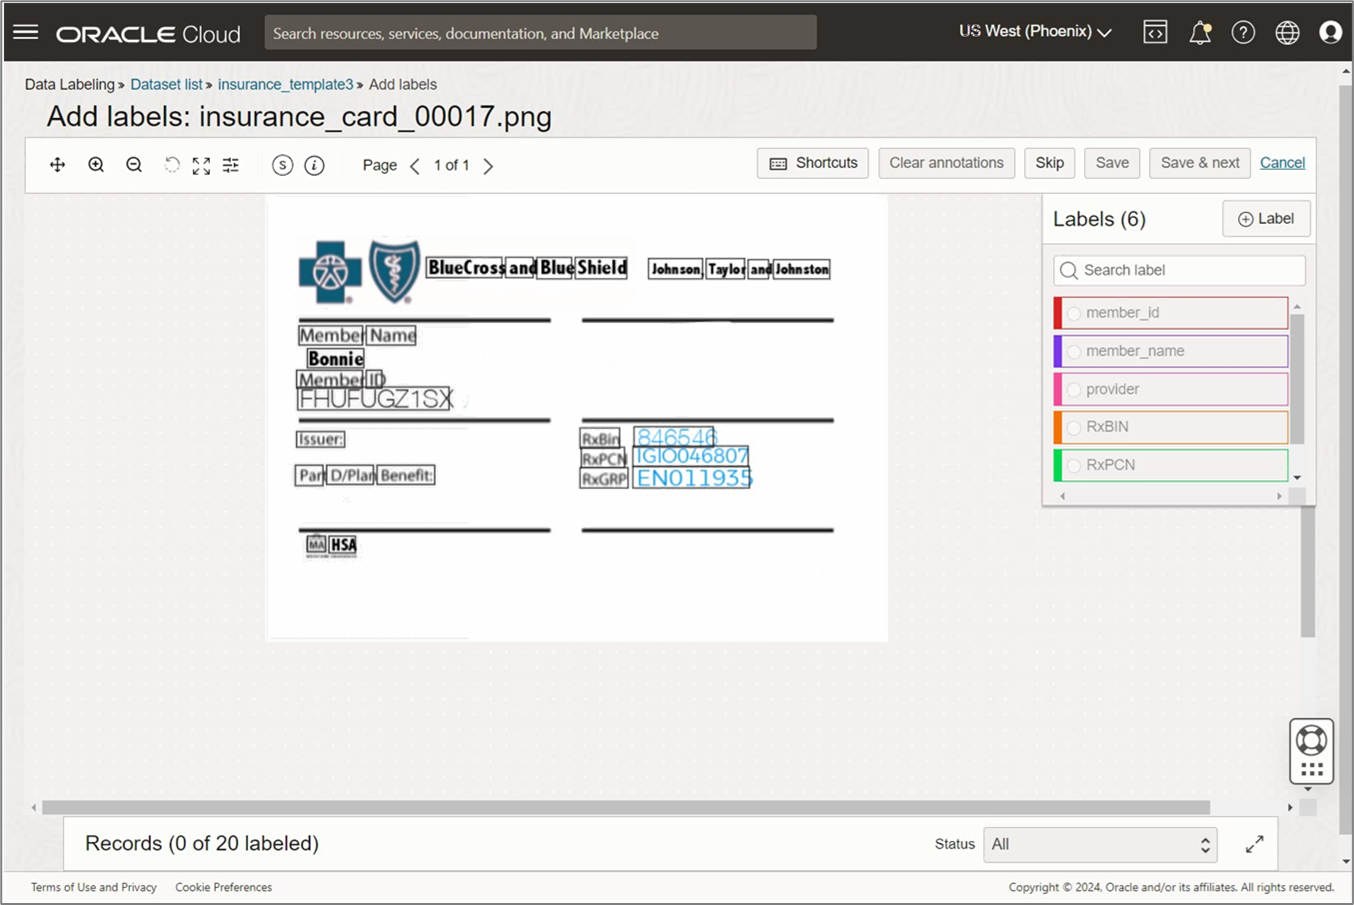The height and width of the screenshot is (905, 1354).
Task: Select the IGIO046807 RxPCN value box
Action: [x=691, y=456]
